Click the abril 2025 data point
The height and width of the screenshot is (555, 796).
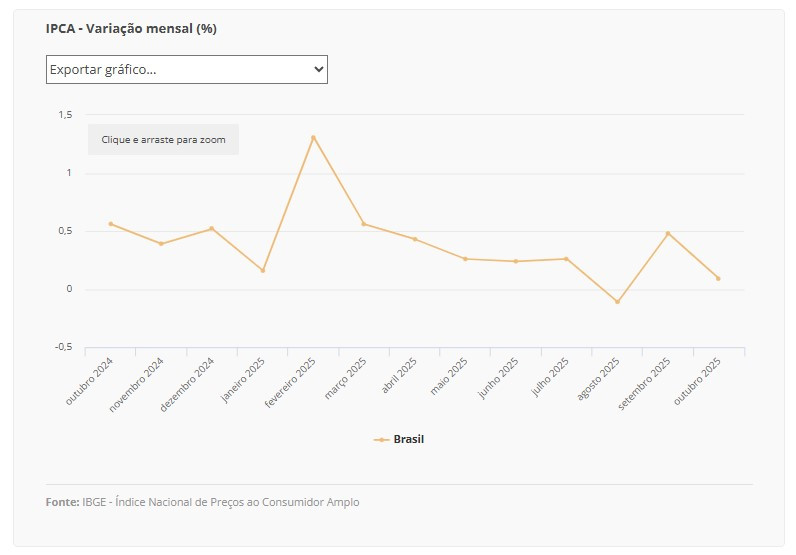[x=415, y=239]
